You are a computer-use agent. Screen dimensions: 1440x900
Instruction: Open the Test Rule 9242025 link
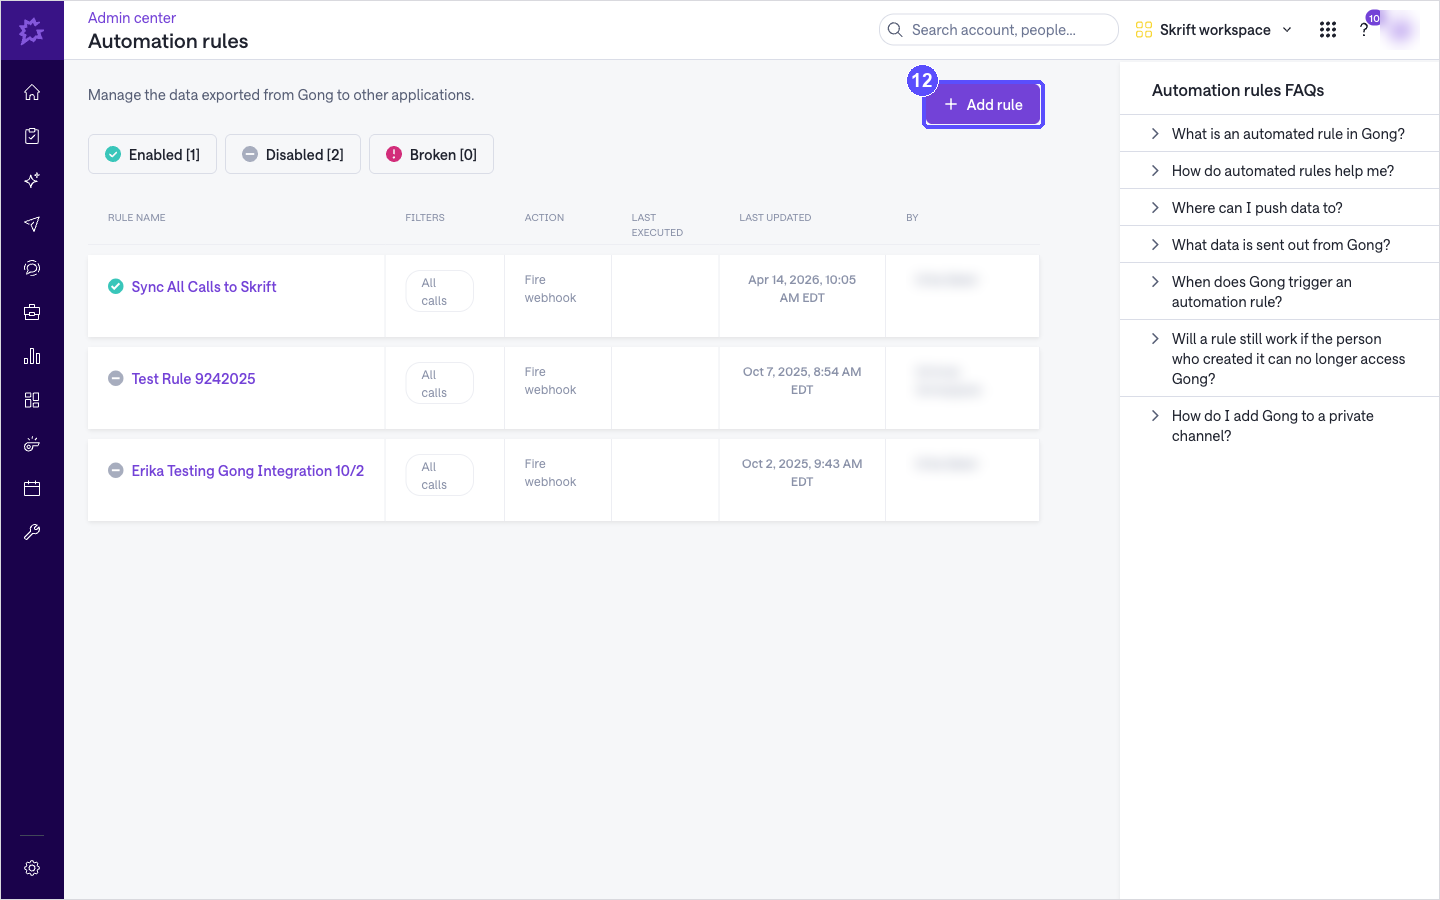click(194, 379)
